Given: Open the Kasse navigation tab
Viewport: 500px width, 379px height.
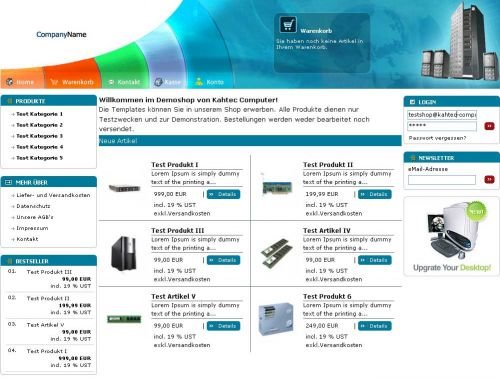Looking at the screenshot, I should pos(168,82).
